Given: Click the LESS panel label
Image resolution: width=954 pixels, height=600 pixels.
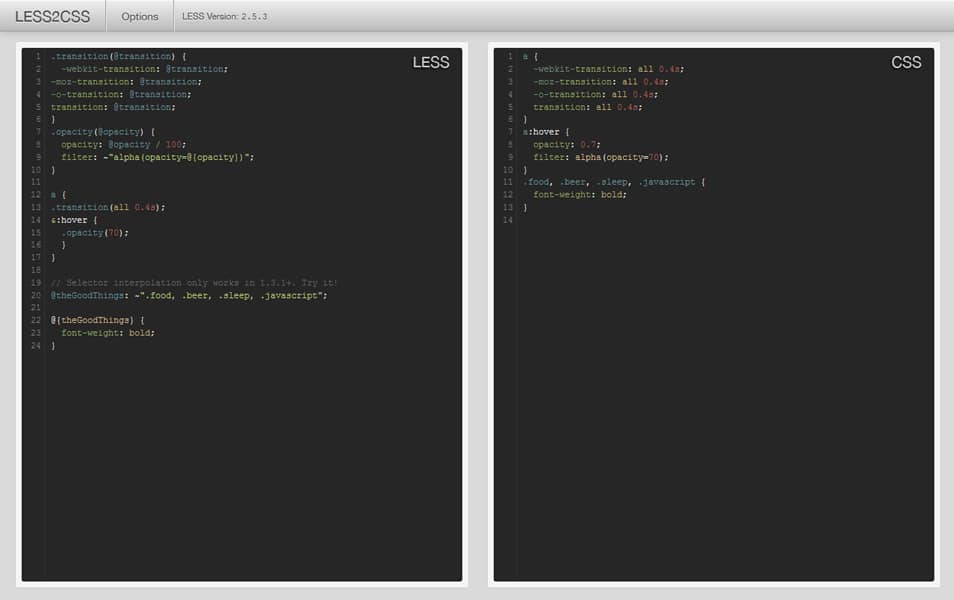Looking at the screenshot, I should (x=431, y=63).
